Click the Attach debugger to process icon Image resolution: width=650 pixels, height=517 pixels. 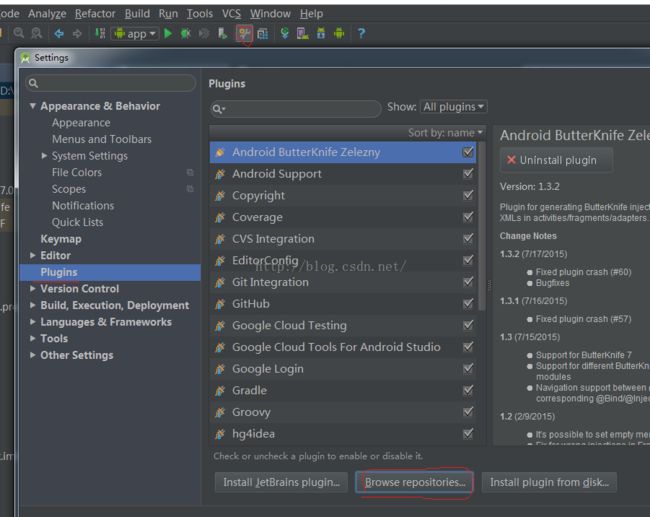222,33
